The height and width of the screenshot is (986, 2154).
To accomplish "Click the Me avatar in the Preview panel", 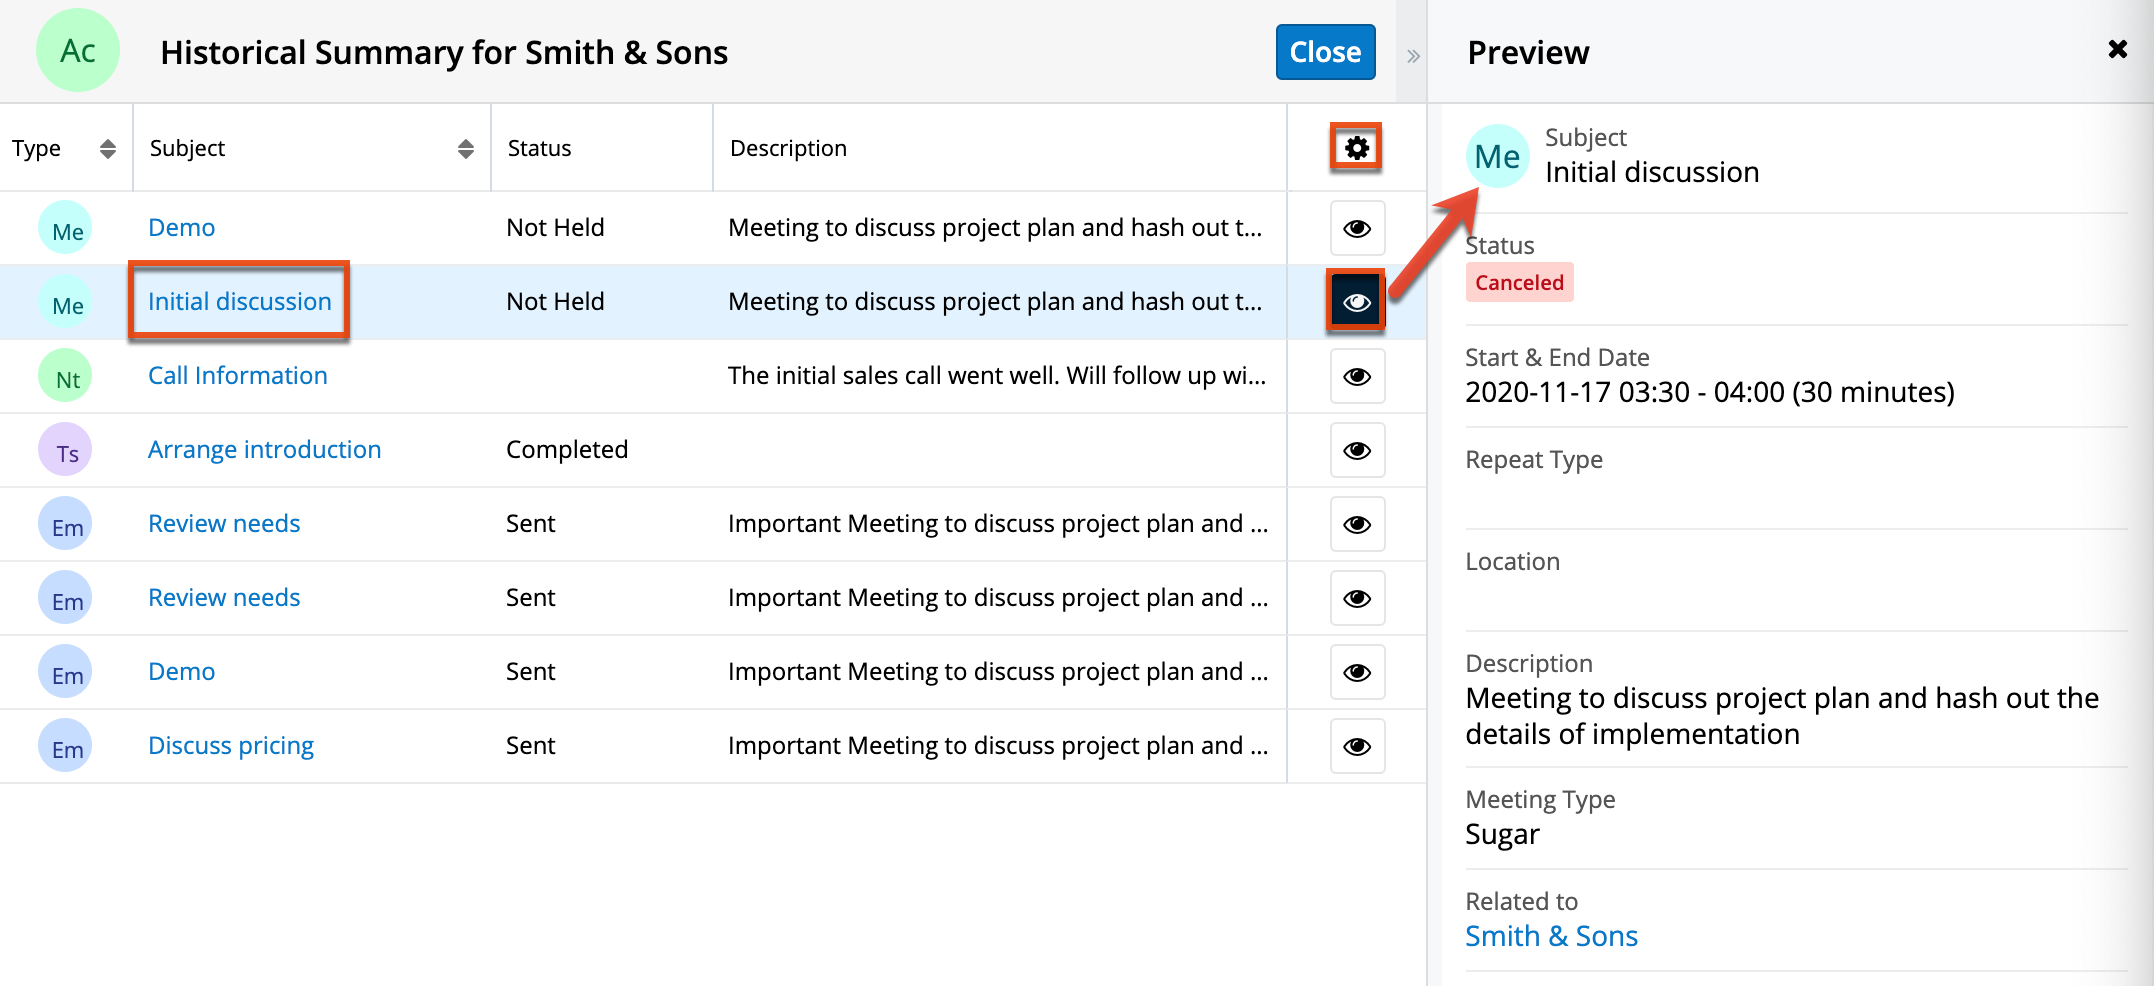I will [1497, 156].
